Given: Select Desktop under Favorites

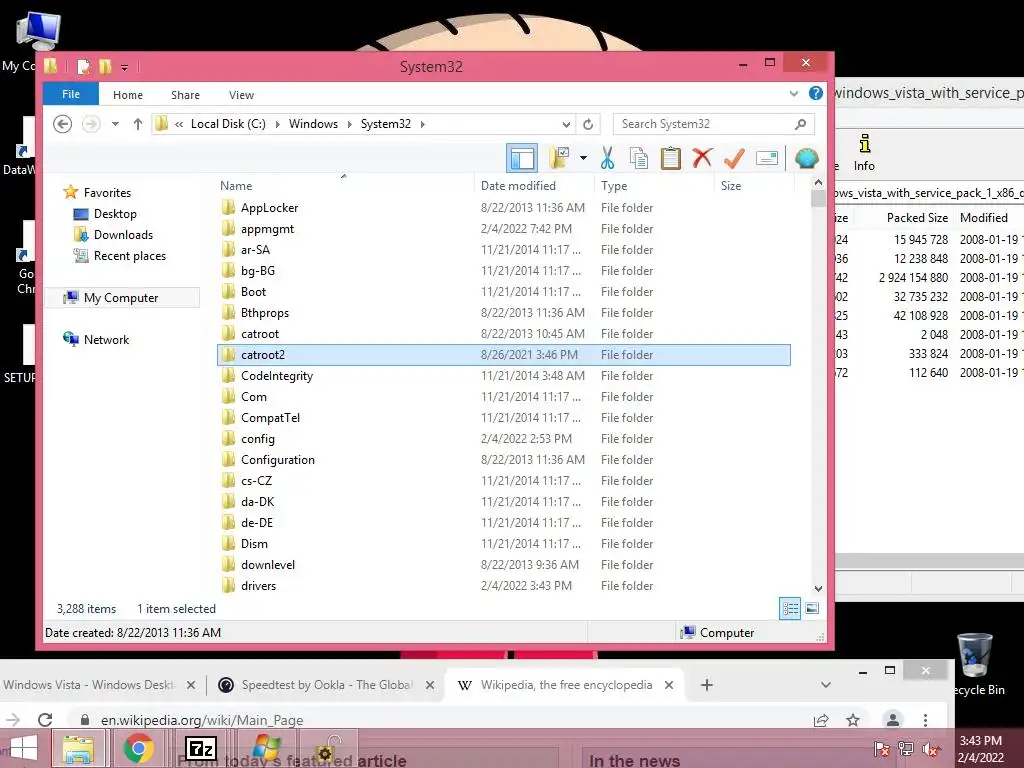Looking at the screenshot, I should (115, 214).
